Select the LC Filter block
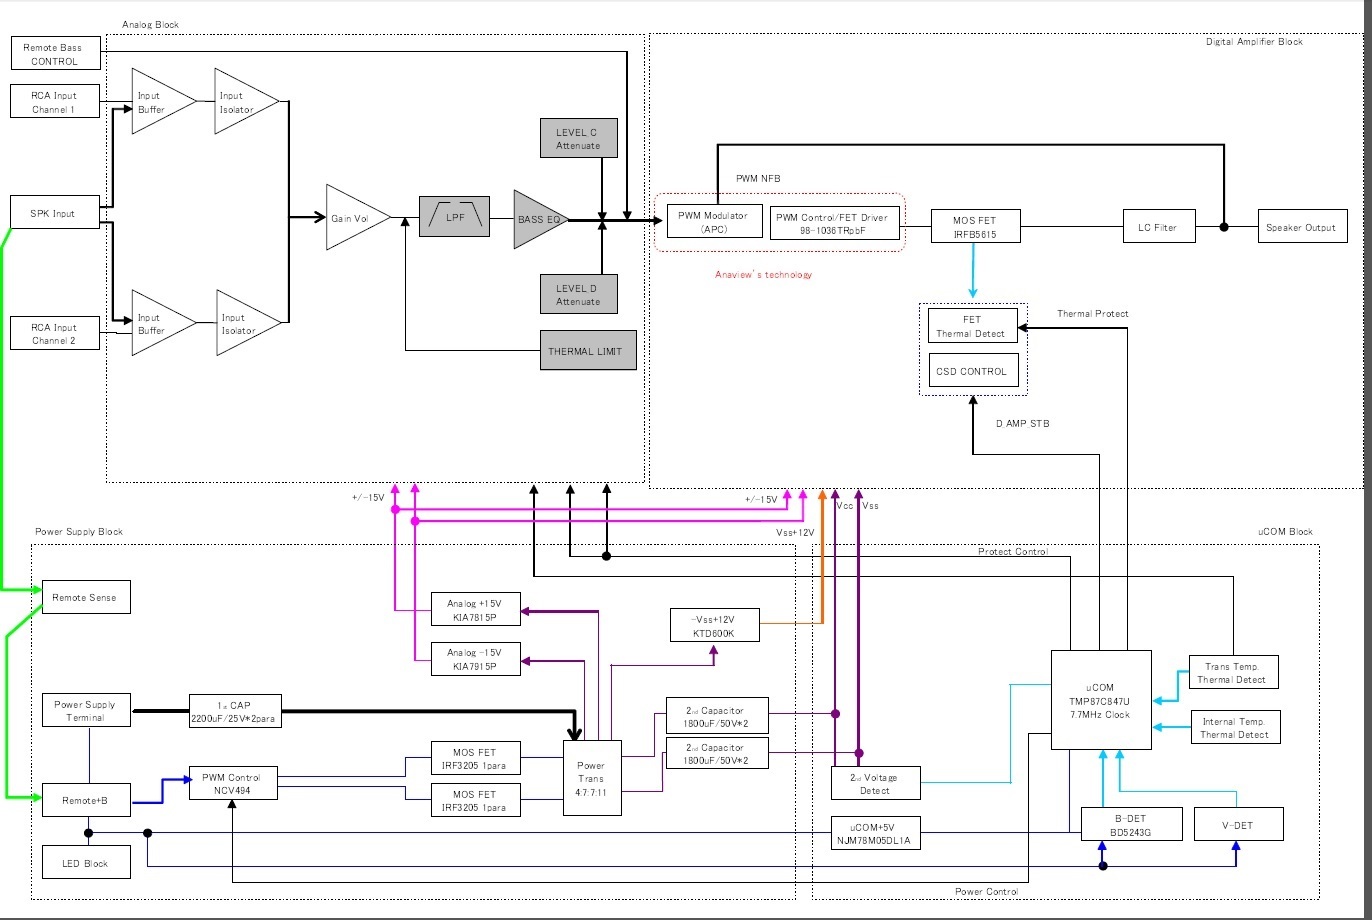Image resolution: width=1372 pixels, height=920 pixels. click(x=1159, y=227)
